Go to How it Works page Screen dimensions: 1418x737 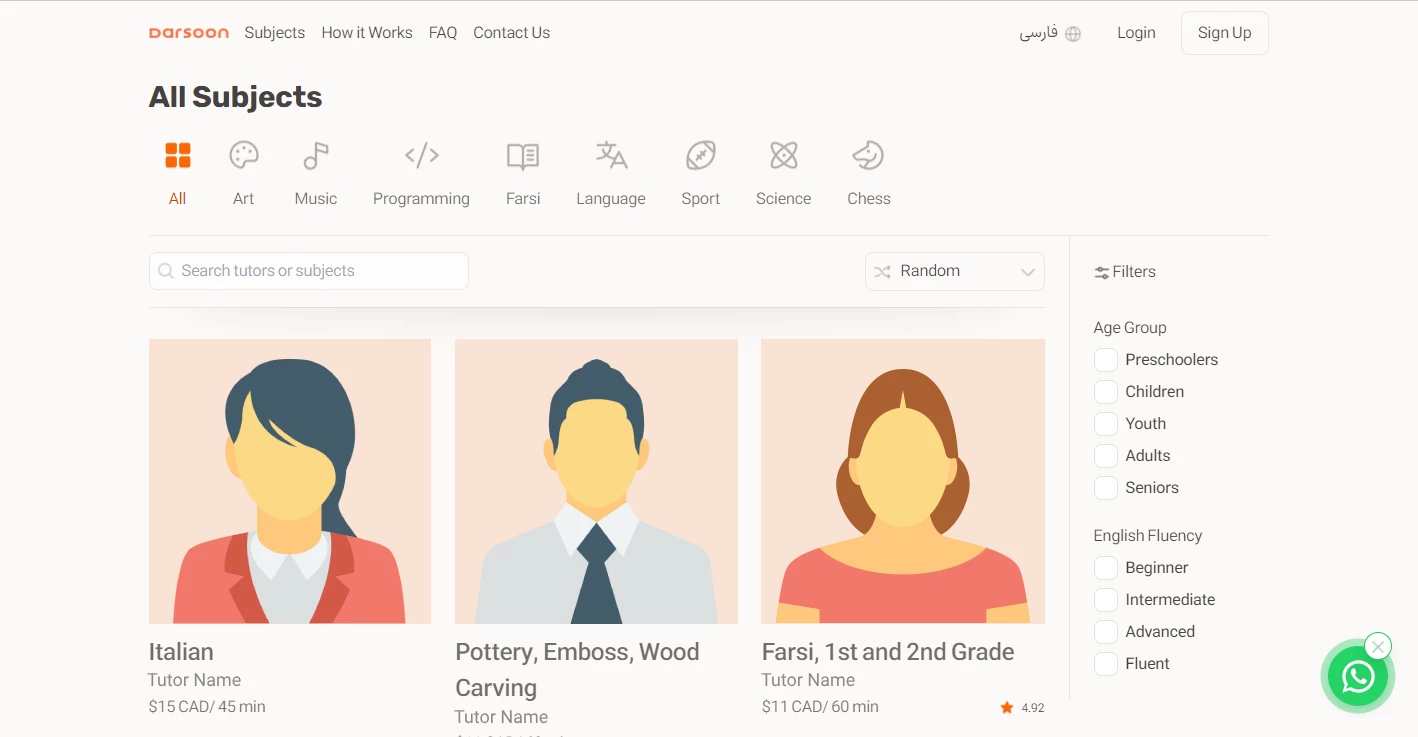(x=367, y=33)
